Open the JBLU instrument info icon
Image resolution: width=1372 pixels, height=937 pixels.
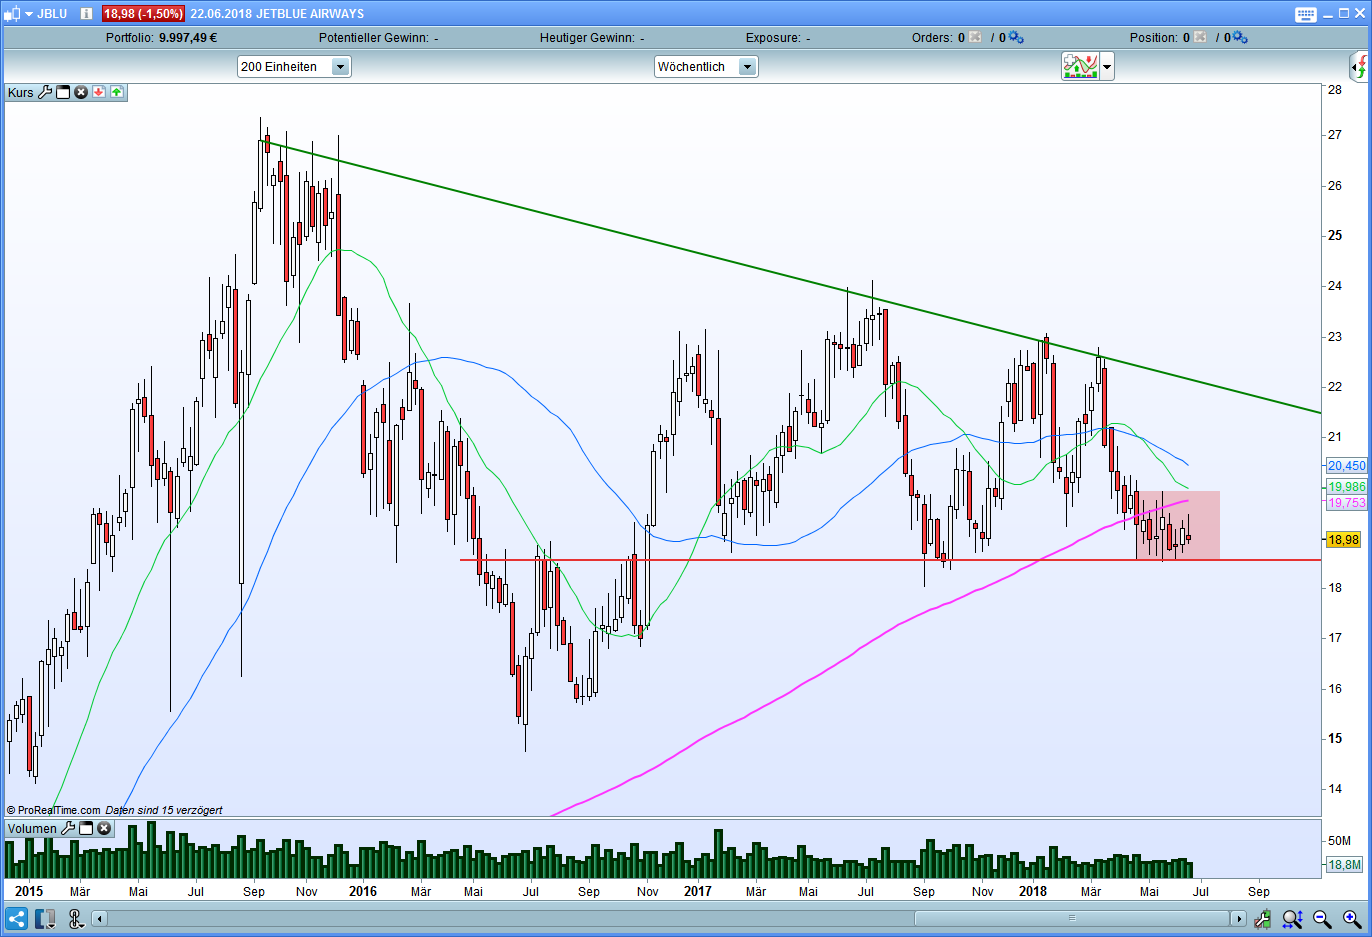[86, 13]
